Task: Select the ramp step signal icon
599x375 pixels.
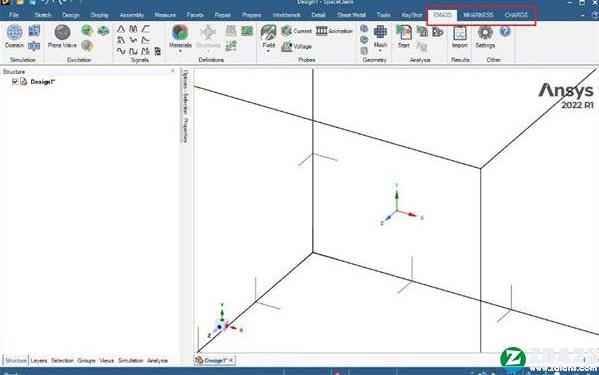Action: 146,29
